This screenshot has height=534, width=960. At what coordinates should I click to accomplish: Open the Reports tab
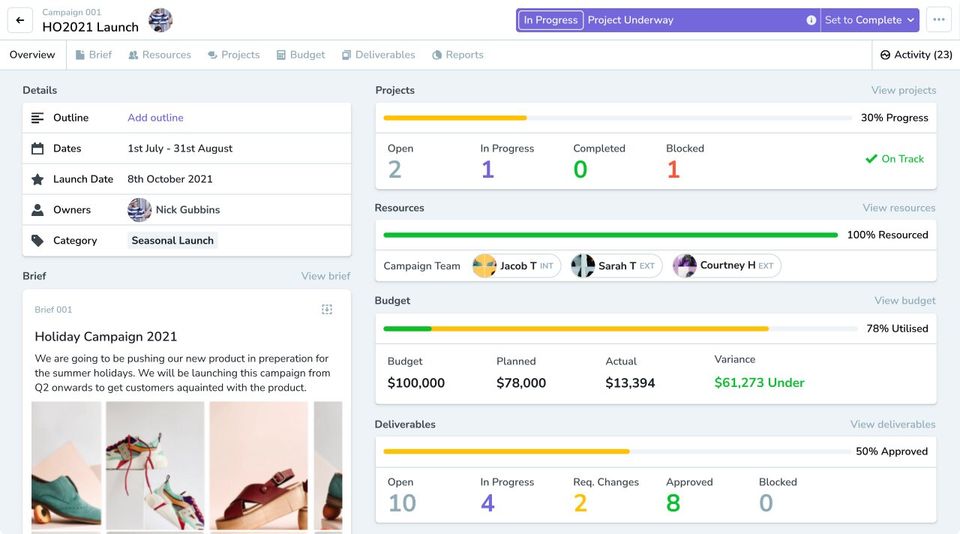click(x=457, y=55)
